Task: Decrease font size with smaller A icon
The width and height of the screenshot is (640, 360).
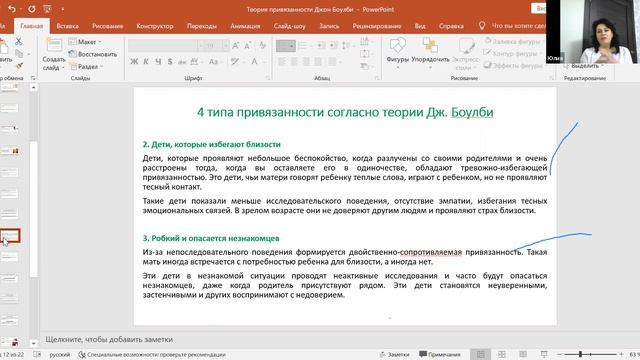Action: coord(247,46)
